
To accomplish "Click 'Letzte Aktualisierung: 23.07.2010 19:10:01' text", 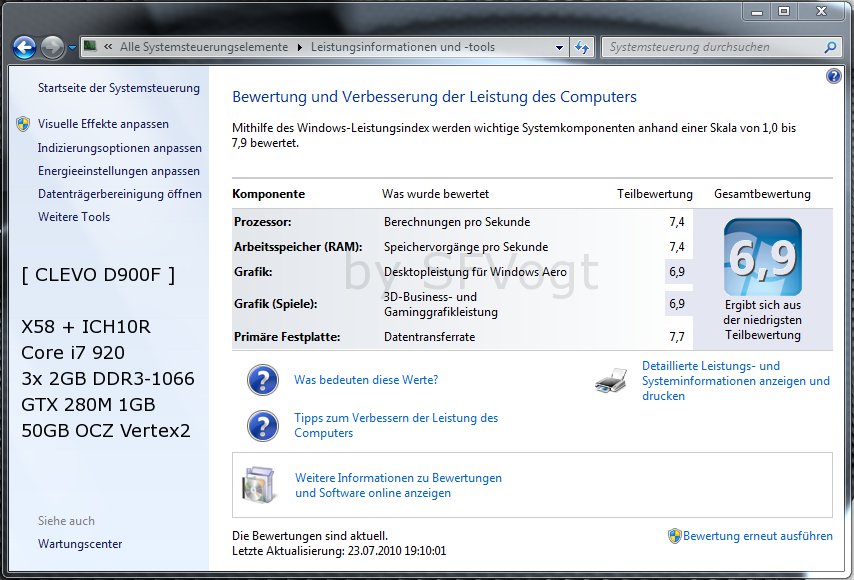I will (x=339, y=551).
